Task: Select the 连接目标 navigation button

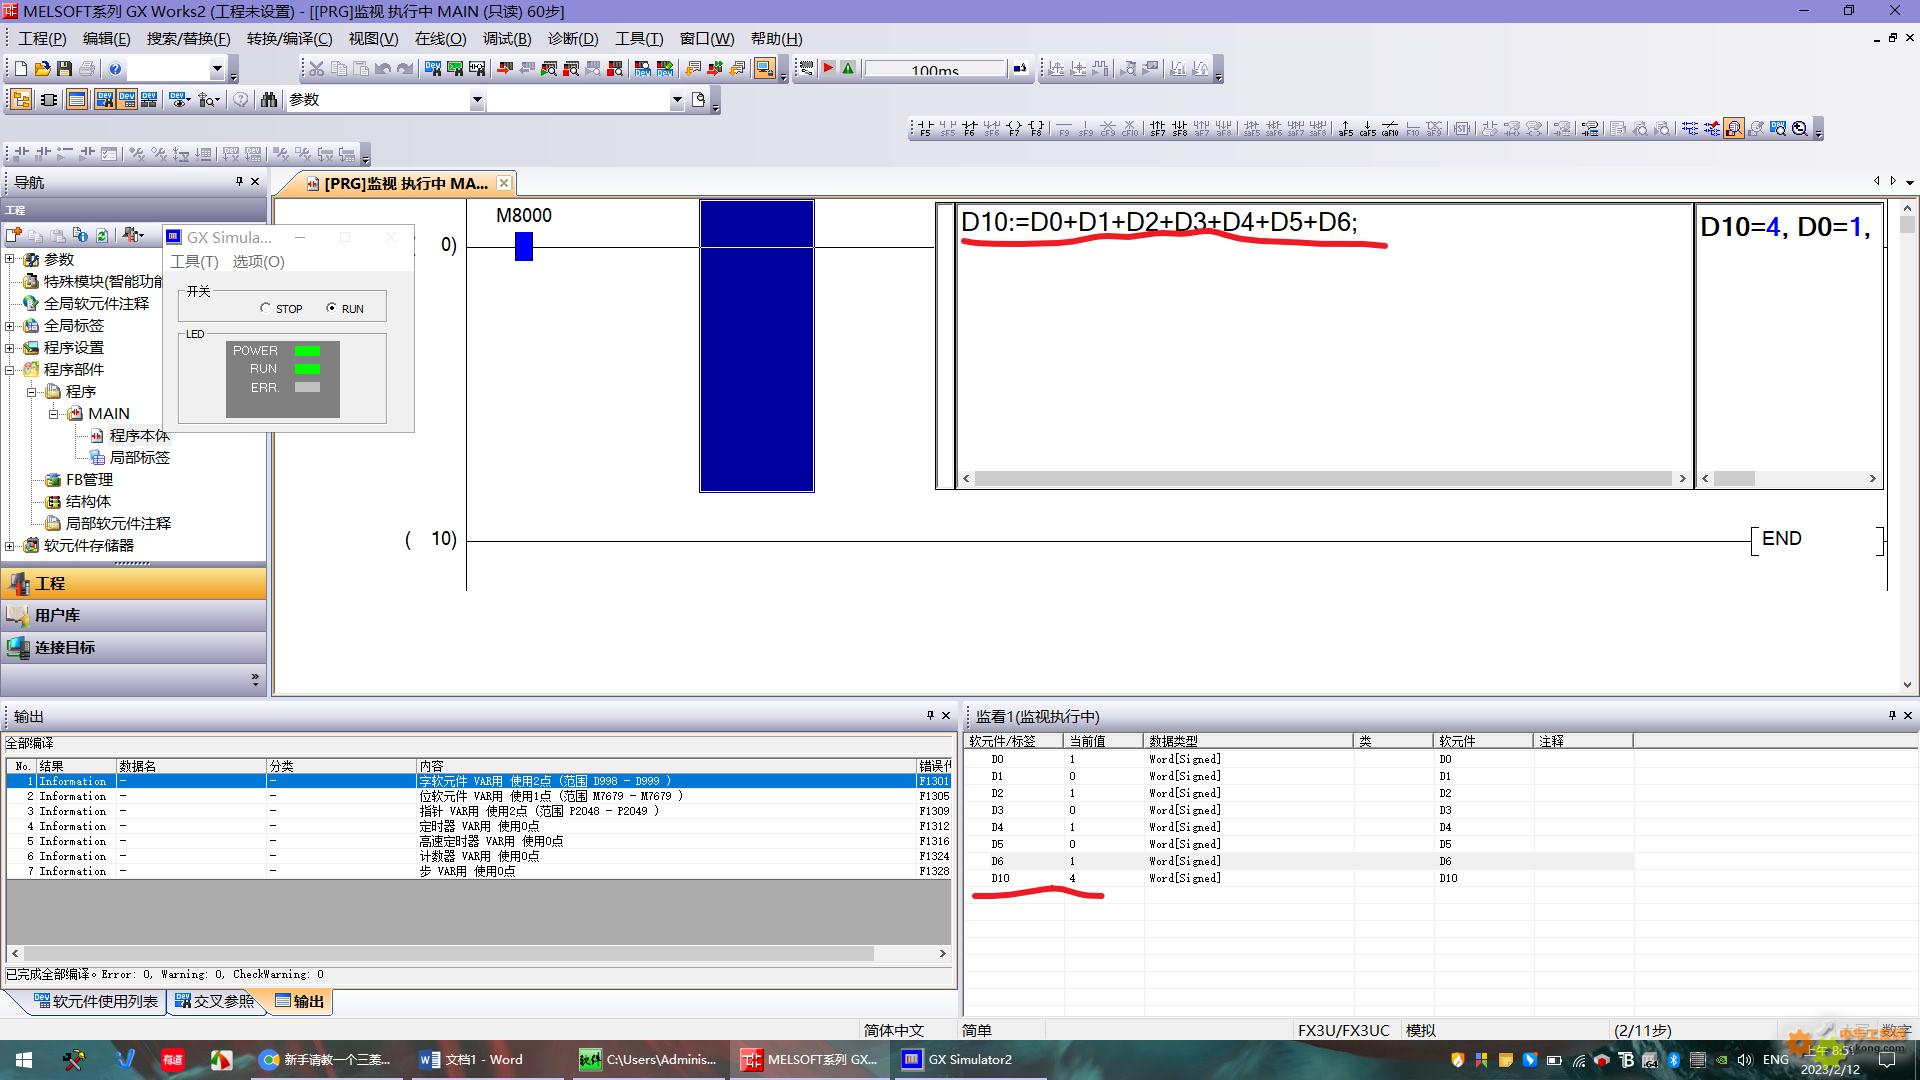Action: (134, 648)
